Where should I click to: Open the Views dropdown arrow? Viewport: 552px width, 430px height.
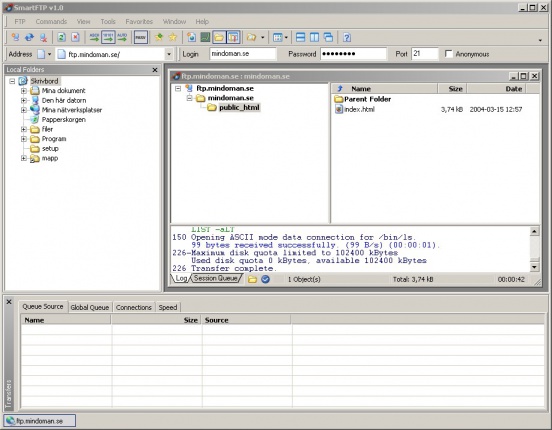pyautogui.click(x=286, y=37)
